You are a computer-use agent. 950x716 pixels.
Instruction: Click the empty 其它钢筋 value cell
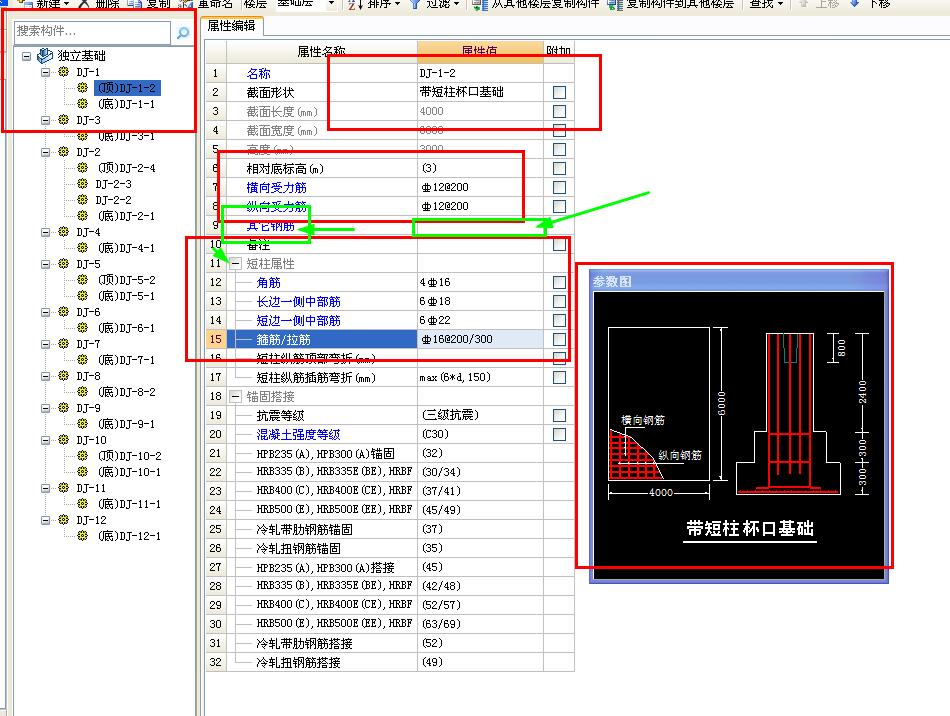tap(480, 226)
